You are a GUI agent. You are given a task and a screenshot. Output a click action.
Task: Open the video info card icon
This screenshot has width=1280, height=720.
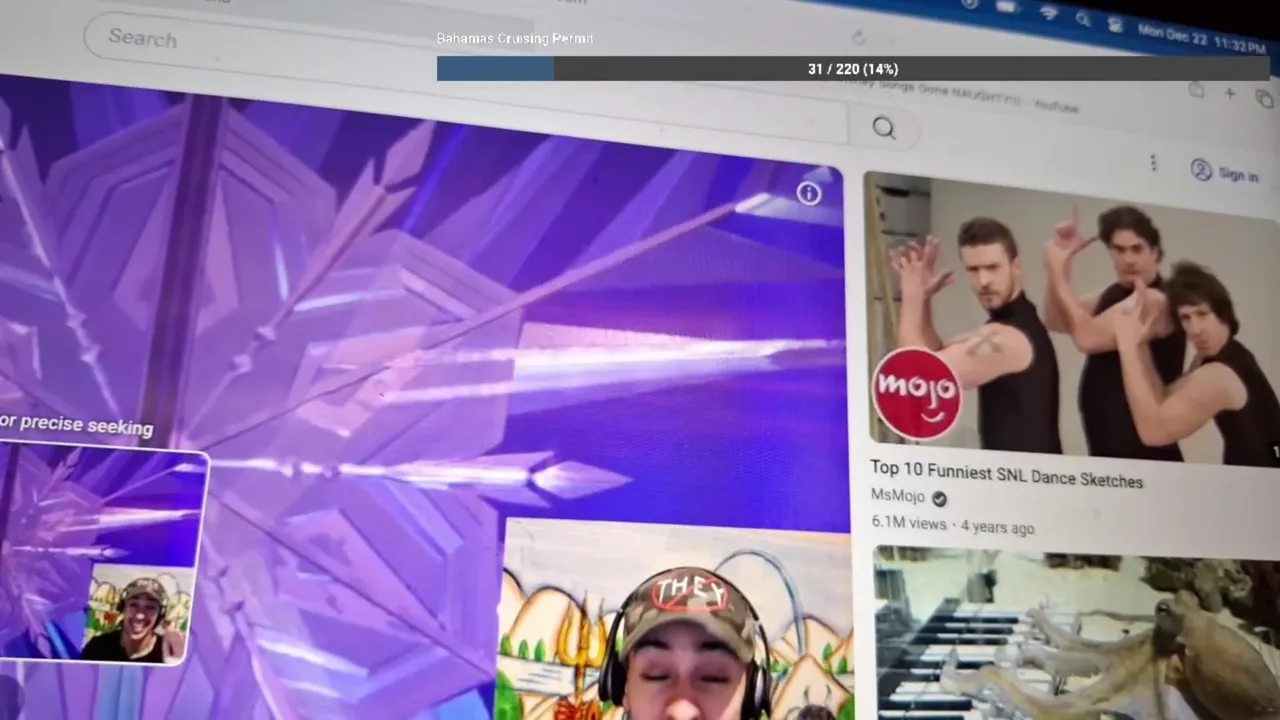[809, 194]
